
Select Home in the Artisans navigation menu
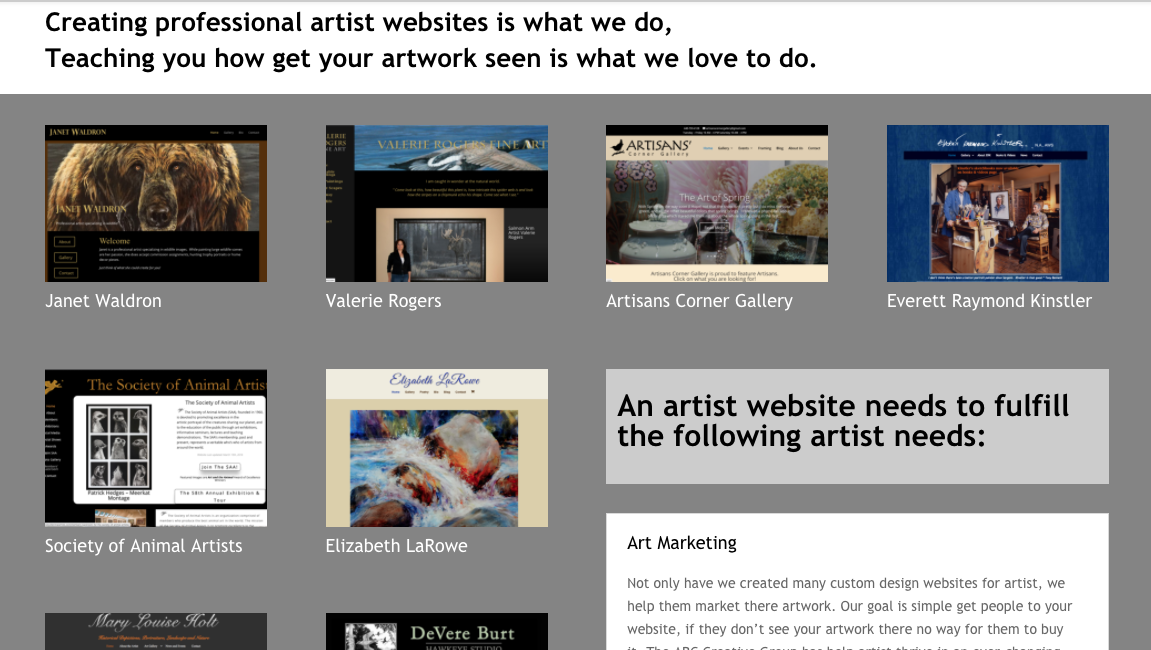pyautogui.click(x=708, y=148)
